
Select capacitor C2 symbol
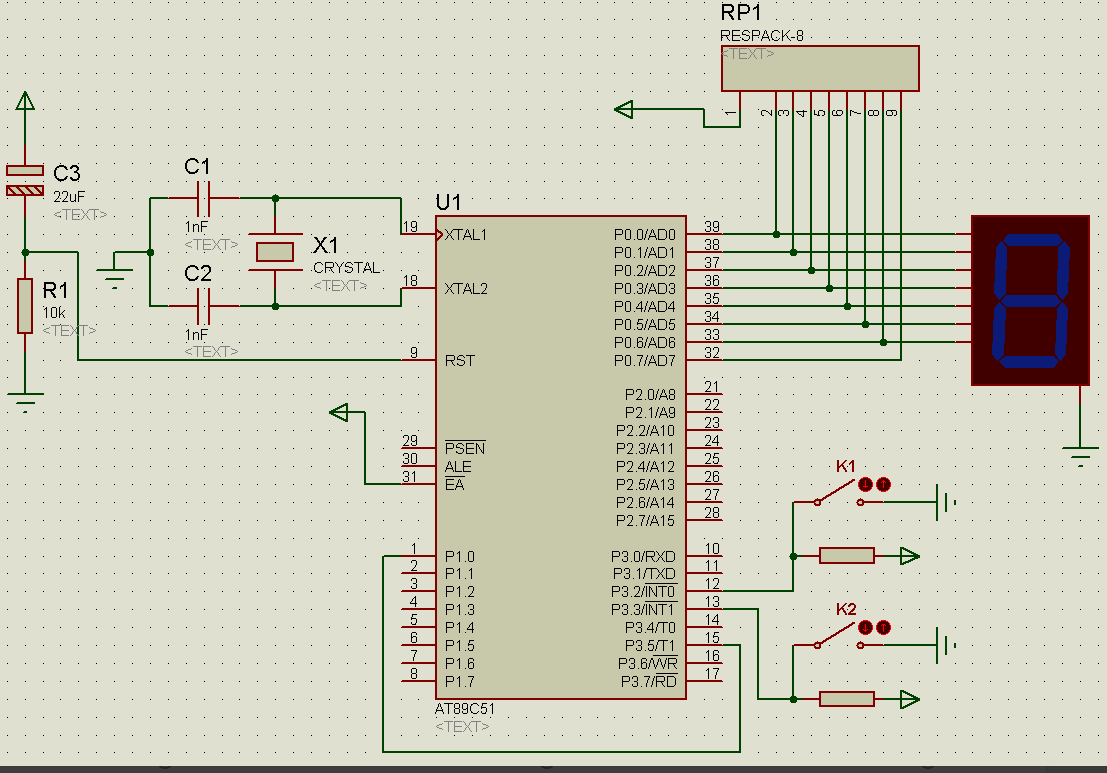click(x=203, y=306)
